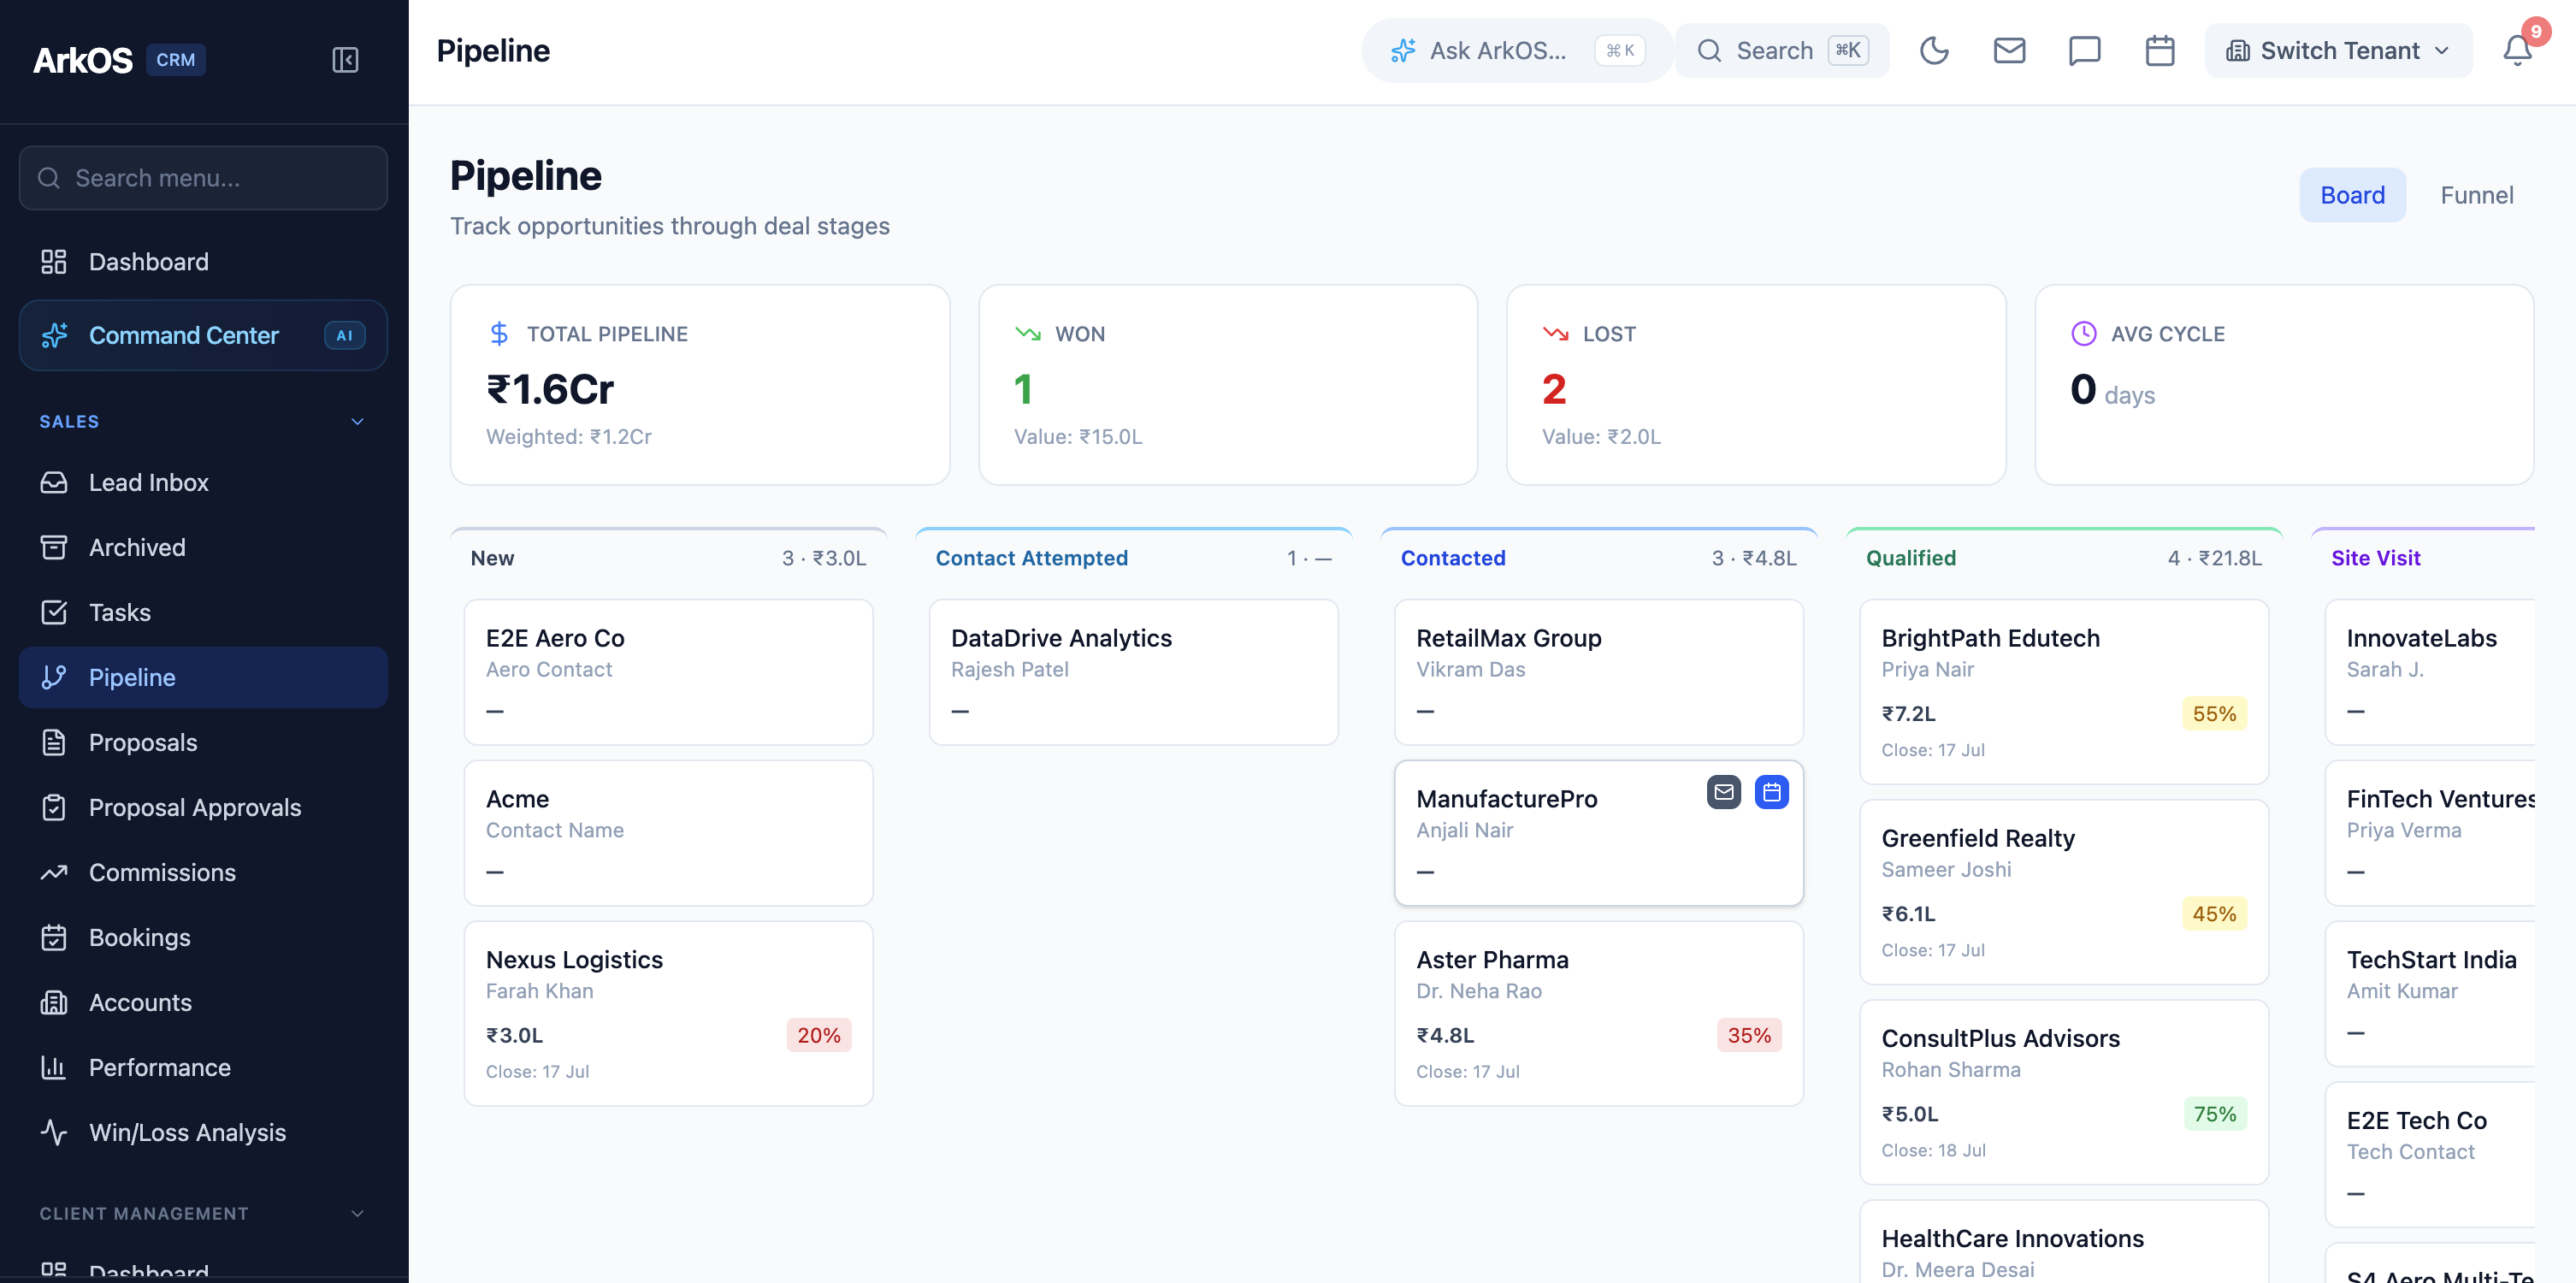Open the BrightPath Edutech deal card
The width and height of the screenshot is (2576, 1283).
(2063, 692)
